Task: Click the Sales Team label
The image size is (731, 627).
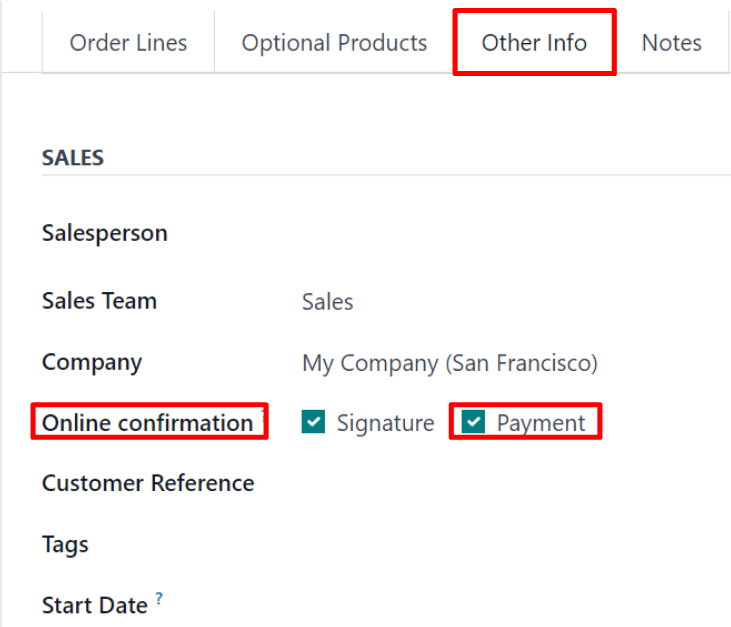Action: (x=99, y=301)
